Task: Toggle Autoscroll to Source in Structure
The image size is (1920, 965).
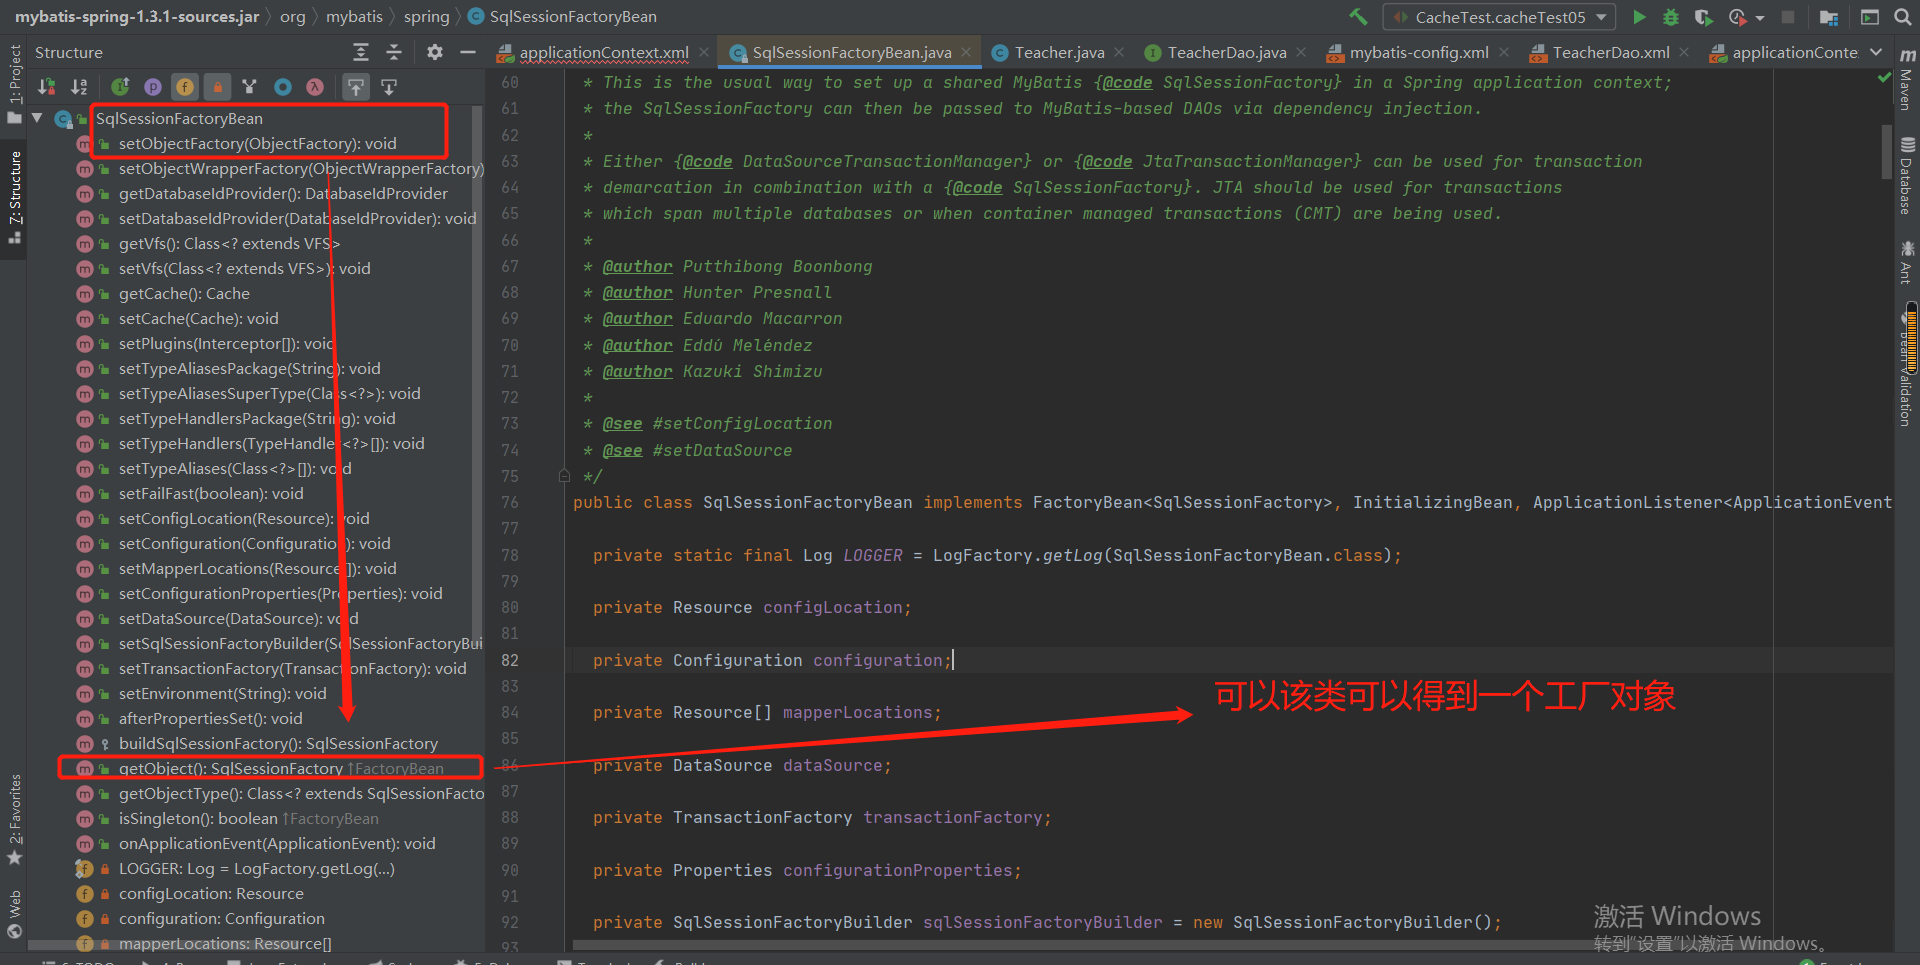Action: pyautogui.click(x=356, y=87)
